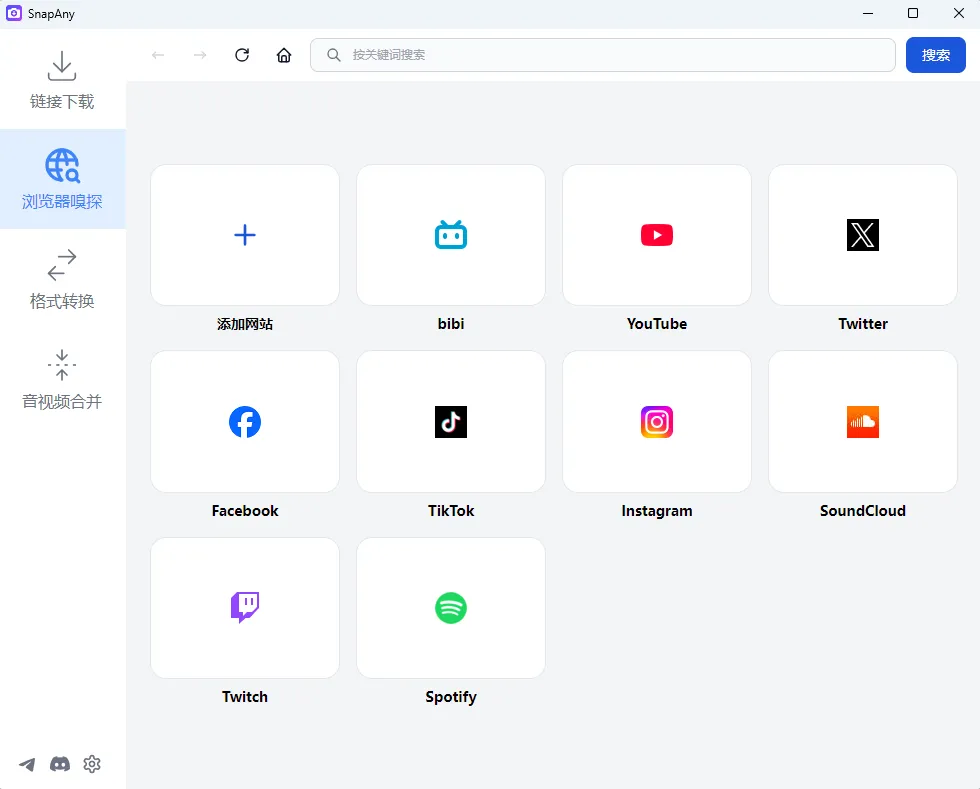
Task: Click the Twitch label text
Action: (x=245, y=697)
